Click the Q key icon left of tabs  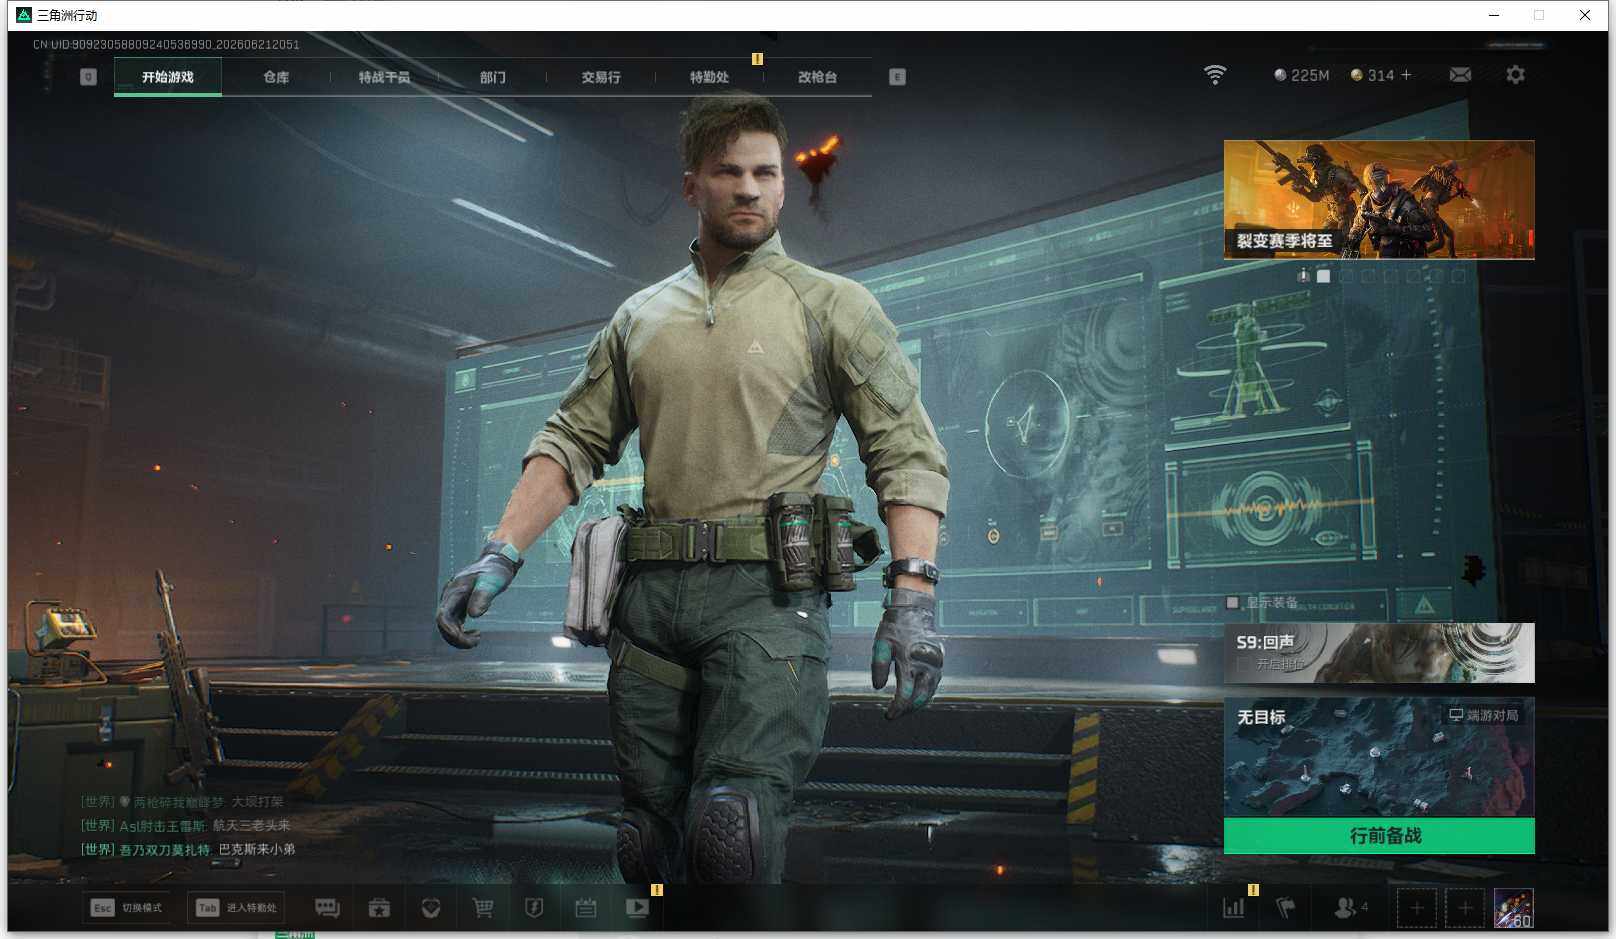coord(88,77)
